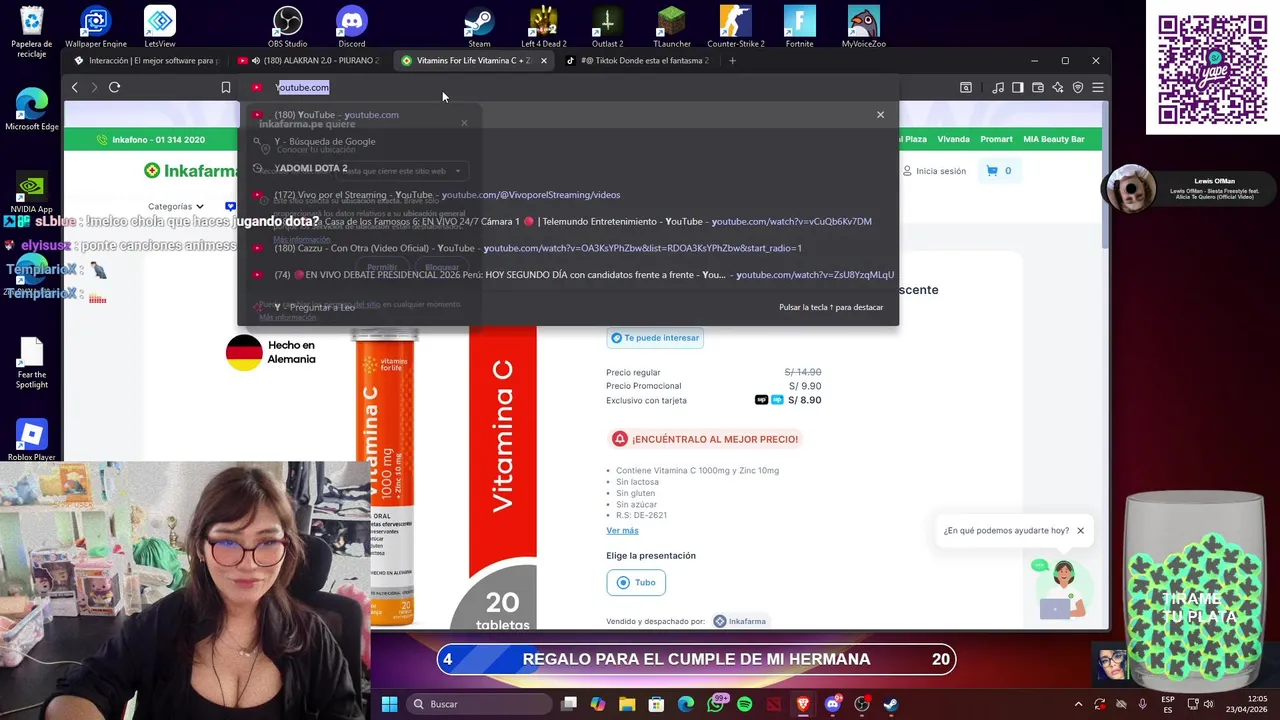Select the Vivo por el Streaming suggestion

click(x=568, y=195)
